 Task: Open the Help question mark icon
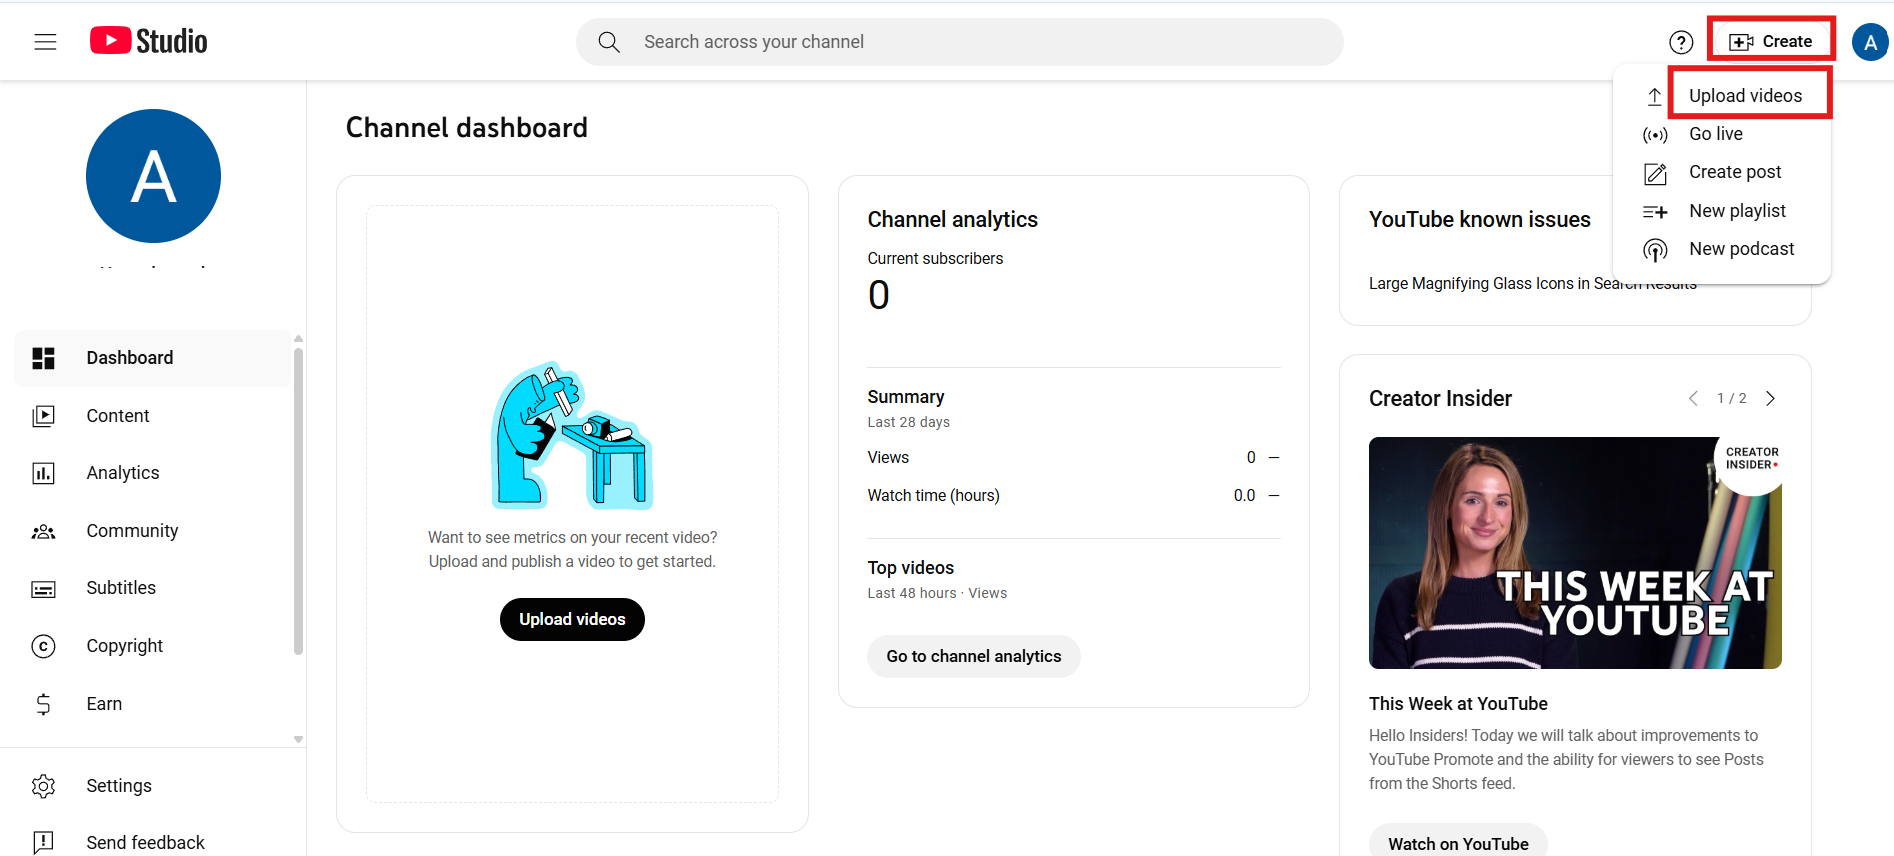click(1681, 42)
